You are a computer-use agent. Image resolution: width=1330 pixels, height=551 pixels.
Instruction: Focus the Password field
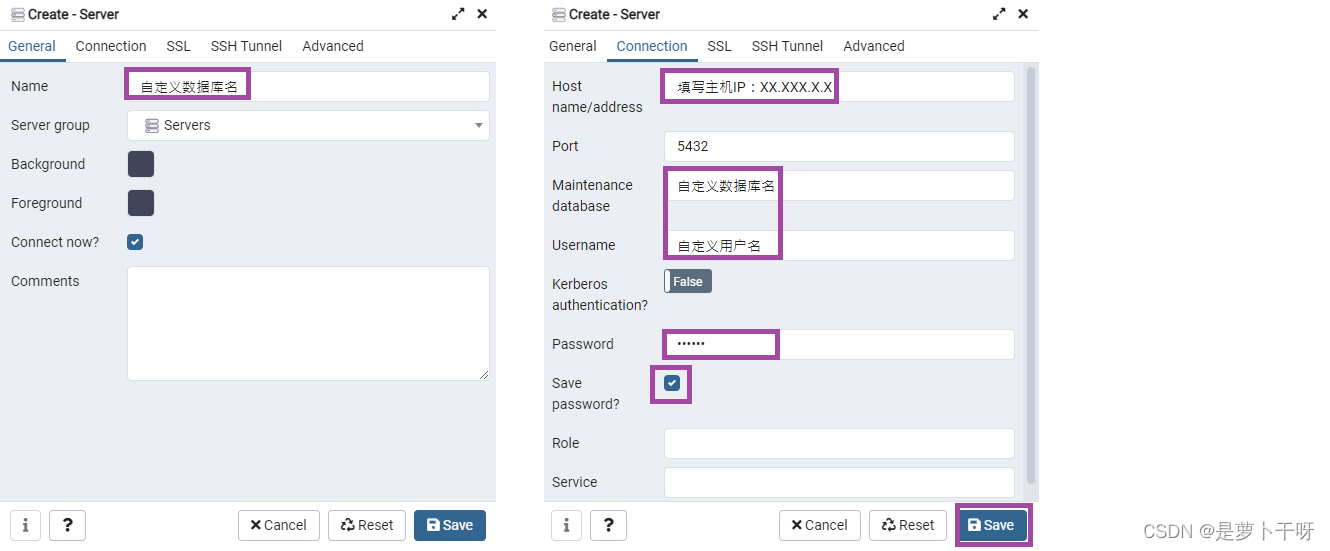pyautogui.click(x=839, y=344)
